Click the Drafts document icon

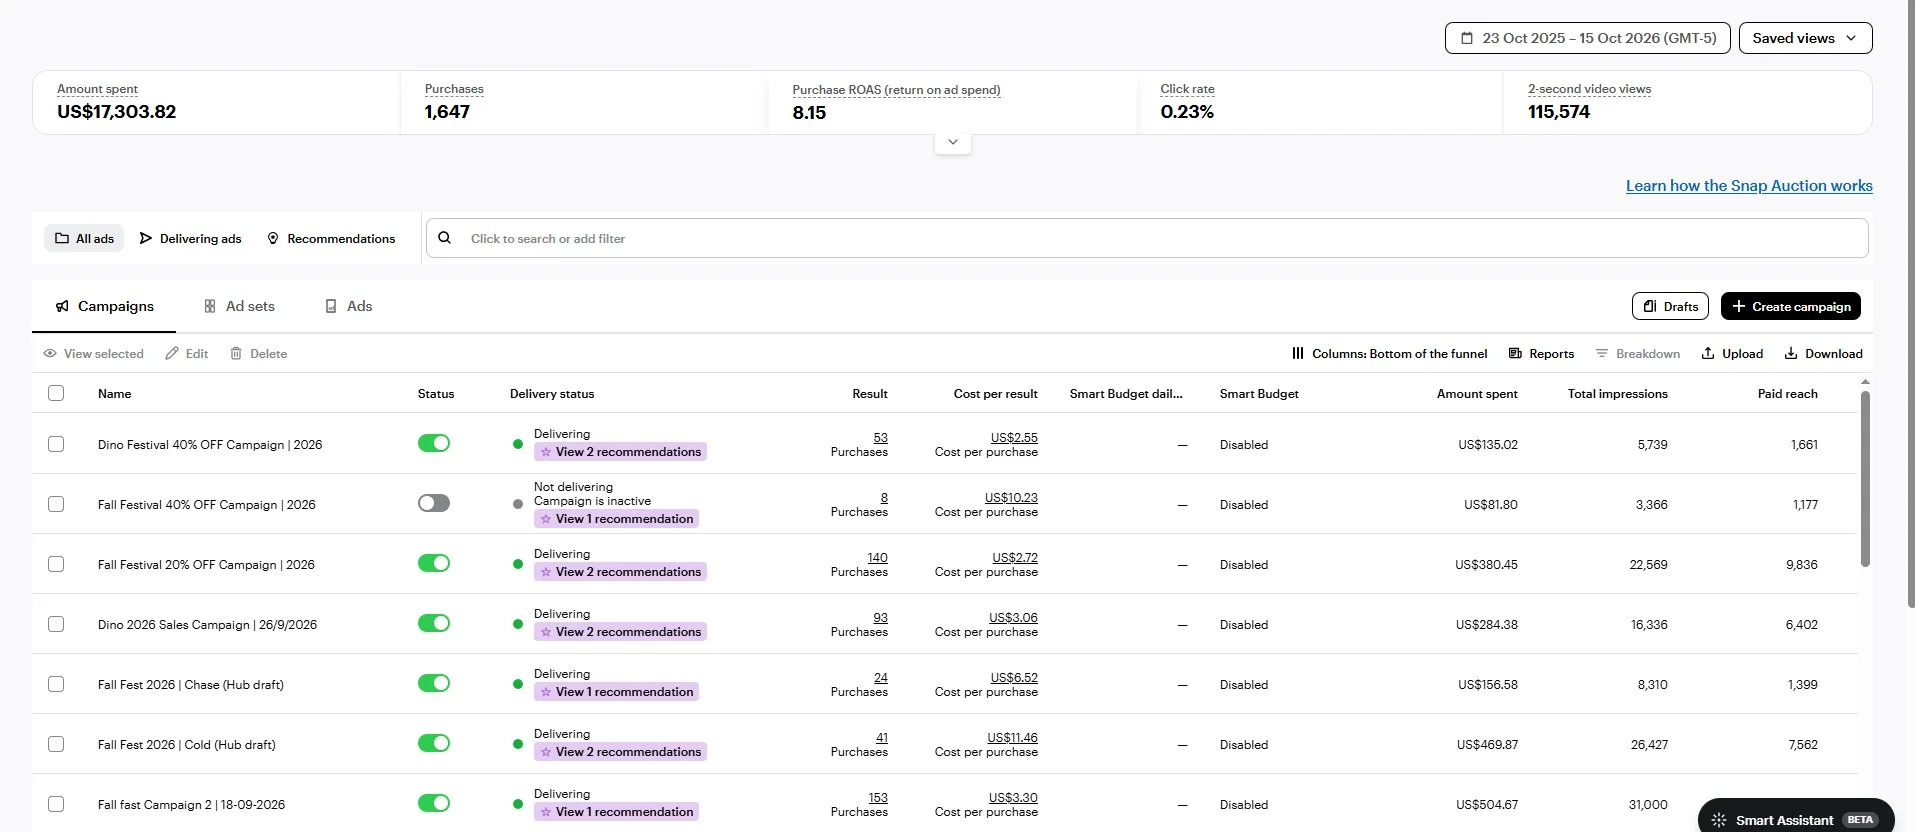click(1650, 306)
